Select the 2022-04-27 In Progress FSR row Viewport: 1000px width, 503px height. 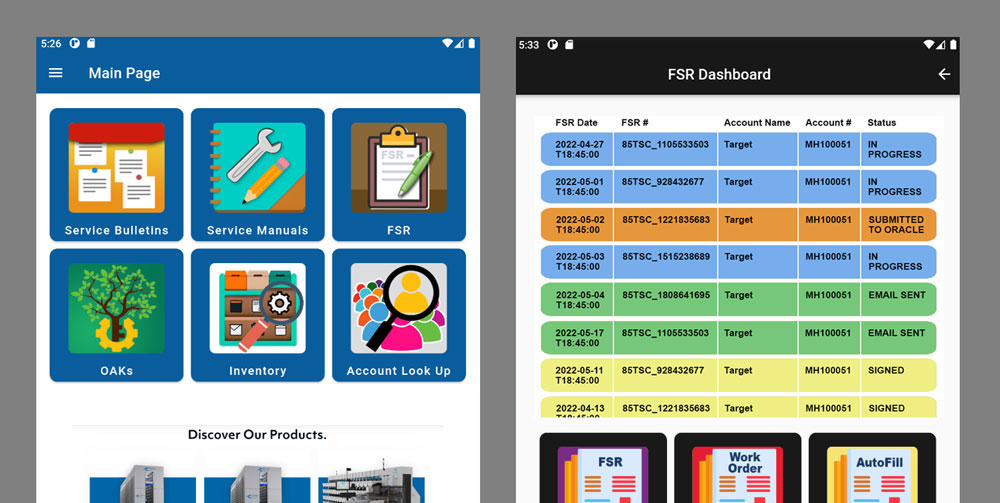click(x=738, y=149)
